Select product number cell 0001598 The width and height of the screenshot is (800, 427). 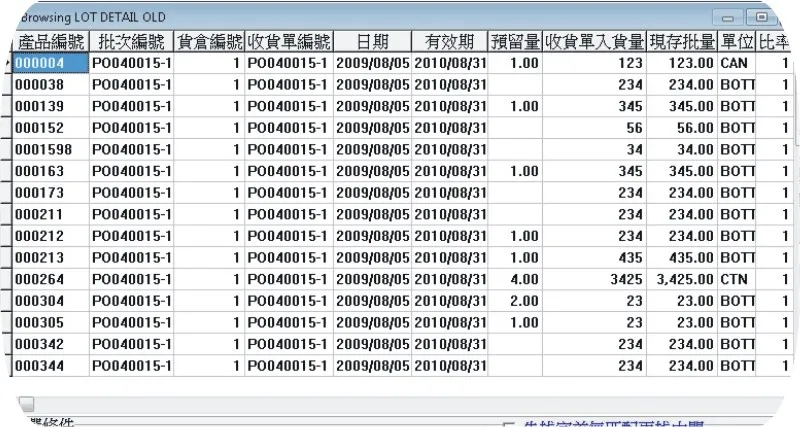click(x=50, y=150)
